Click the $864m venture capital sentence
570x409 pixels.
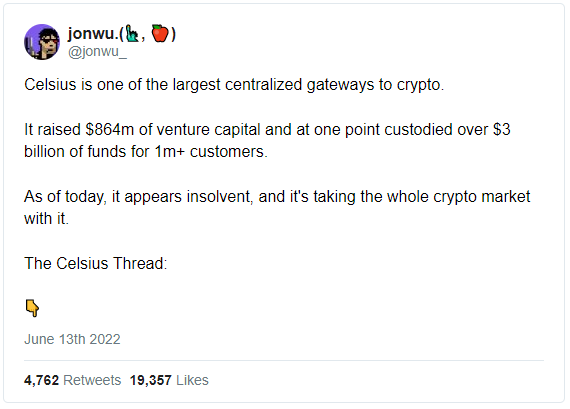pyautogui.click(x=267, y=130)
